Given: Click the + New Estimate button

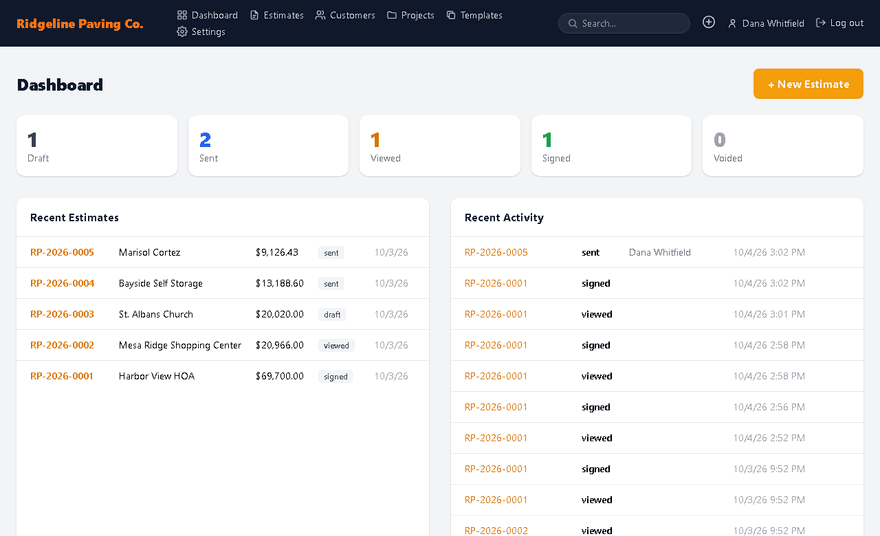Looking at the screenshot, I should pos(808,84).
